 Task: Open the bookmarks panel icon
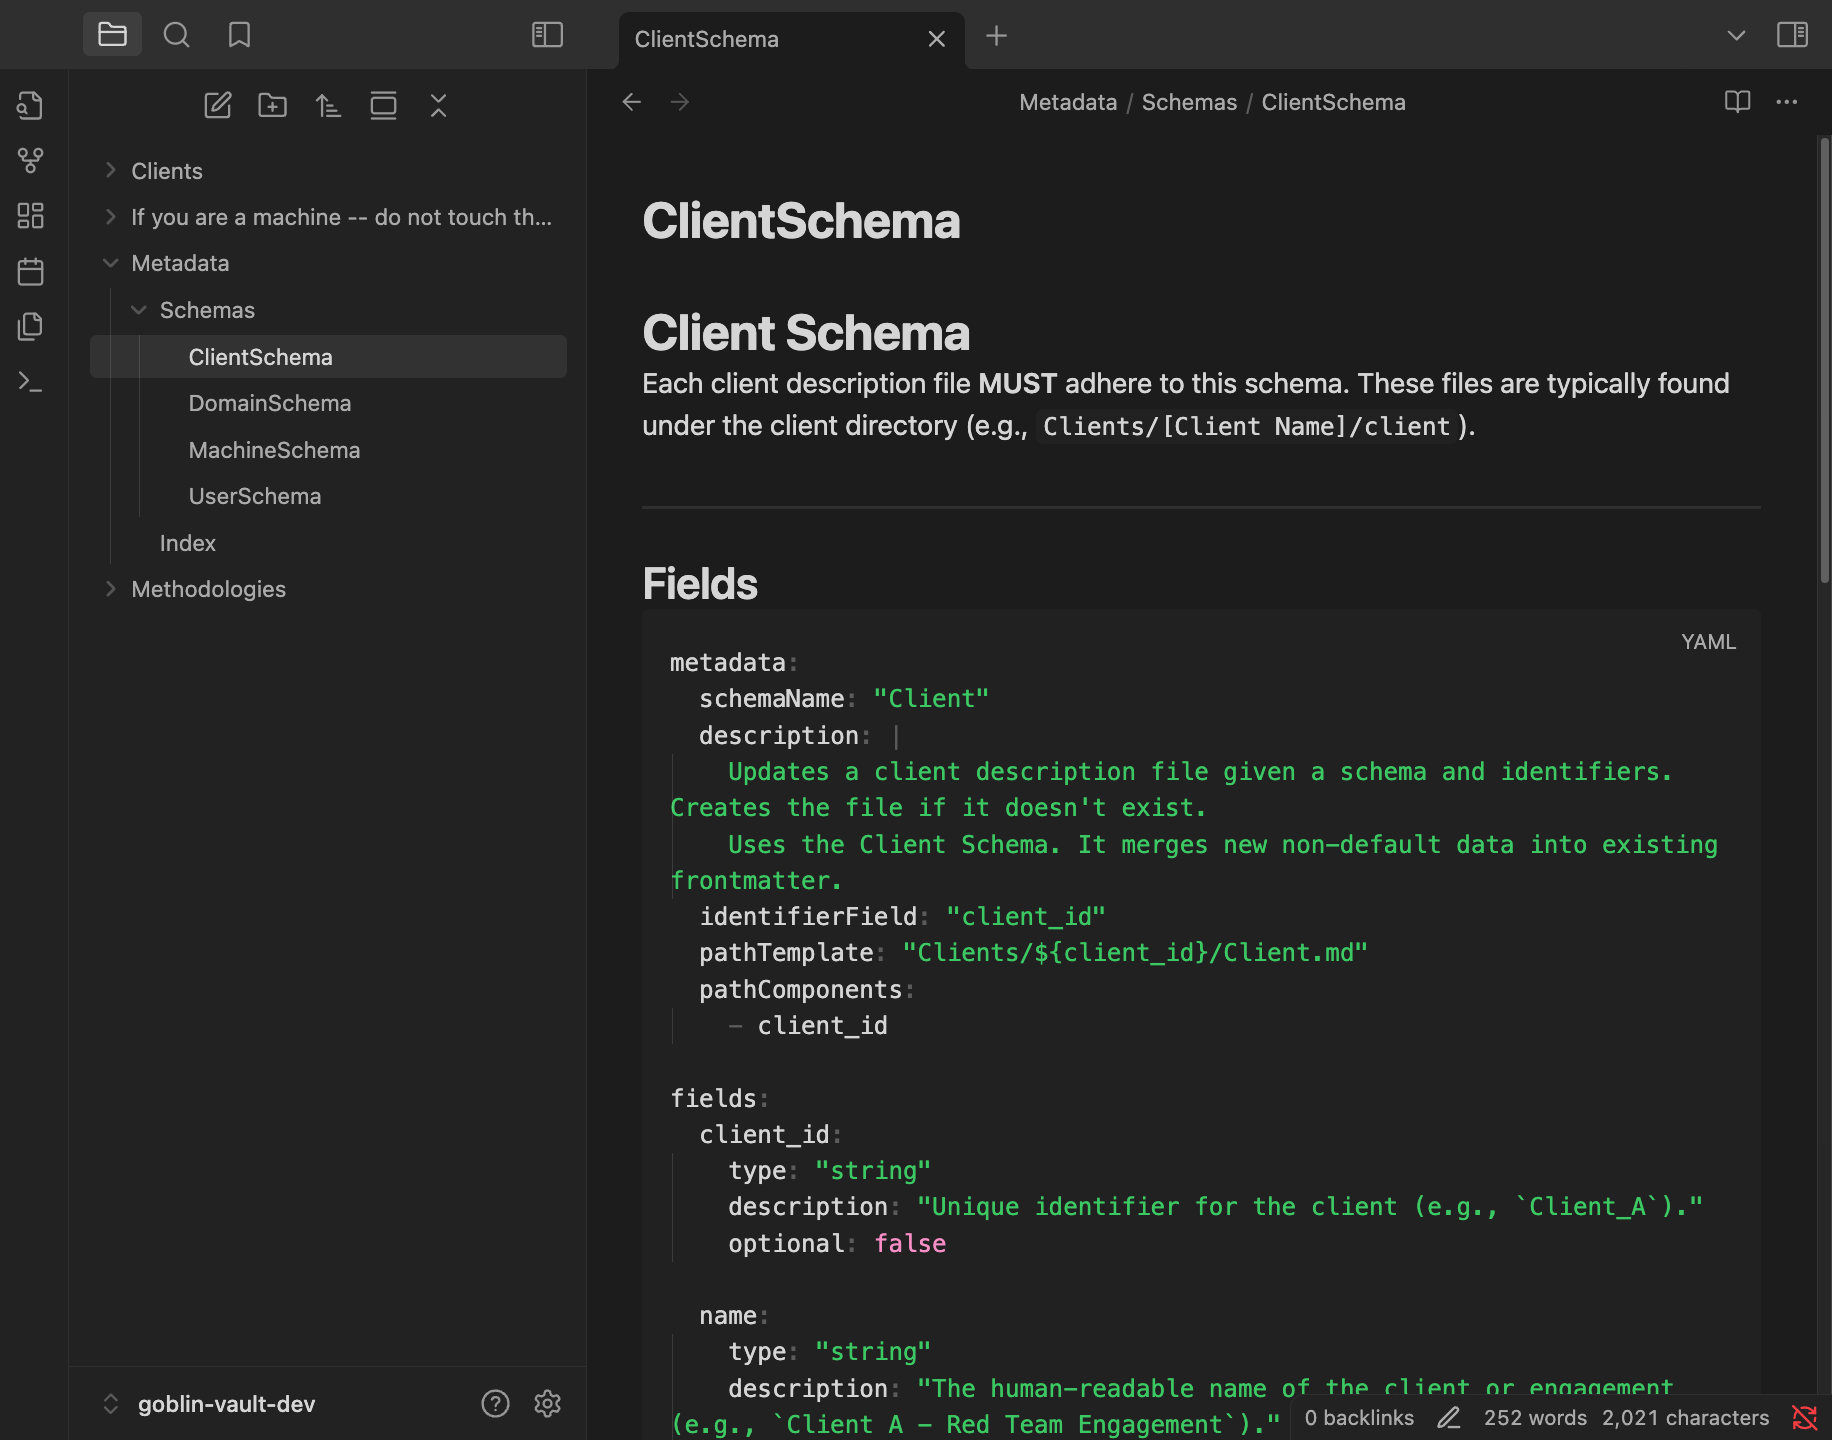(x=239, y=35)
